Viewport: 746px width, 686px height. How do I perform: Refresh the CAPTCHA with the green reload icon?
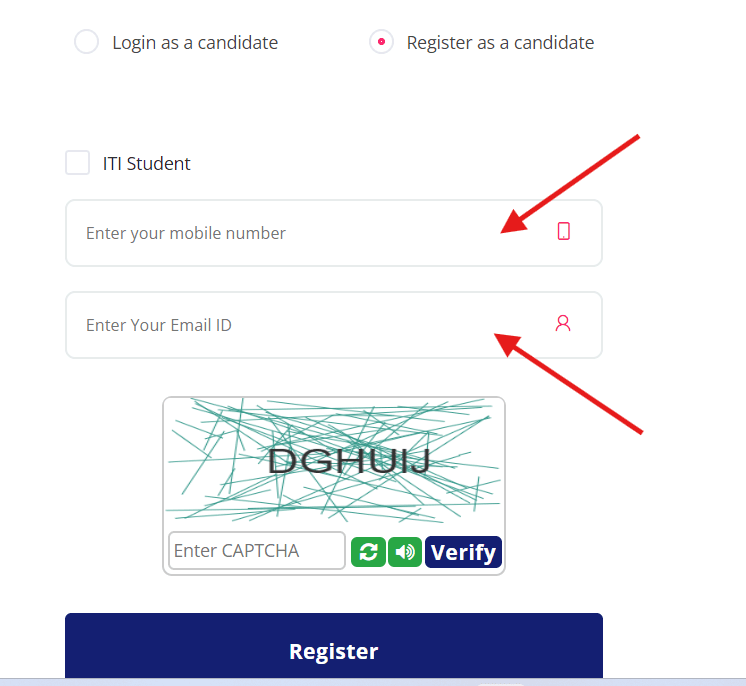point(368,552)
